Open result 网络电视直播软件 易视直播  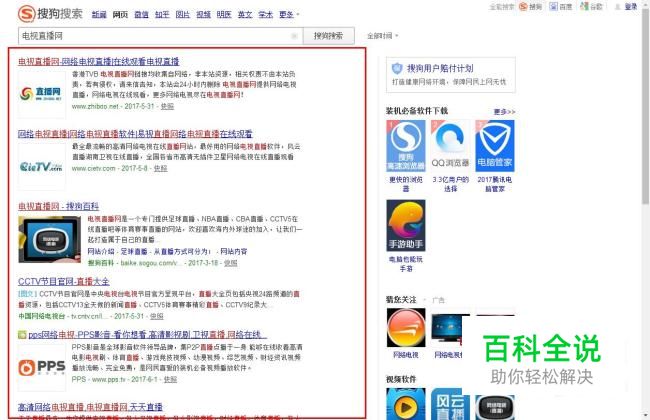[135, 134]
